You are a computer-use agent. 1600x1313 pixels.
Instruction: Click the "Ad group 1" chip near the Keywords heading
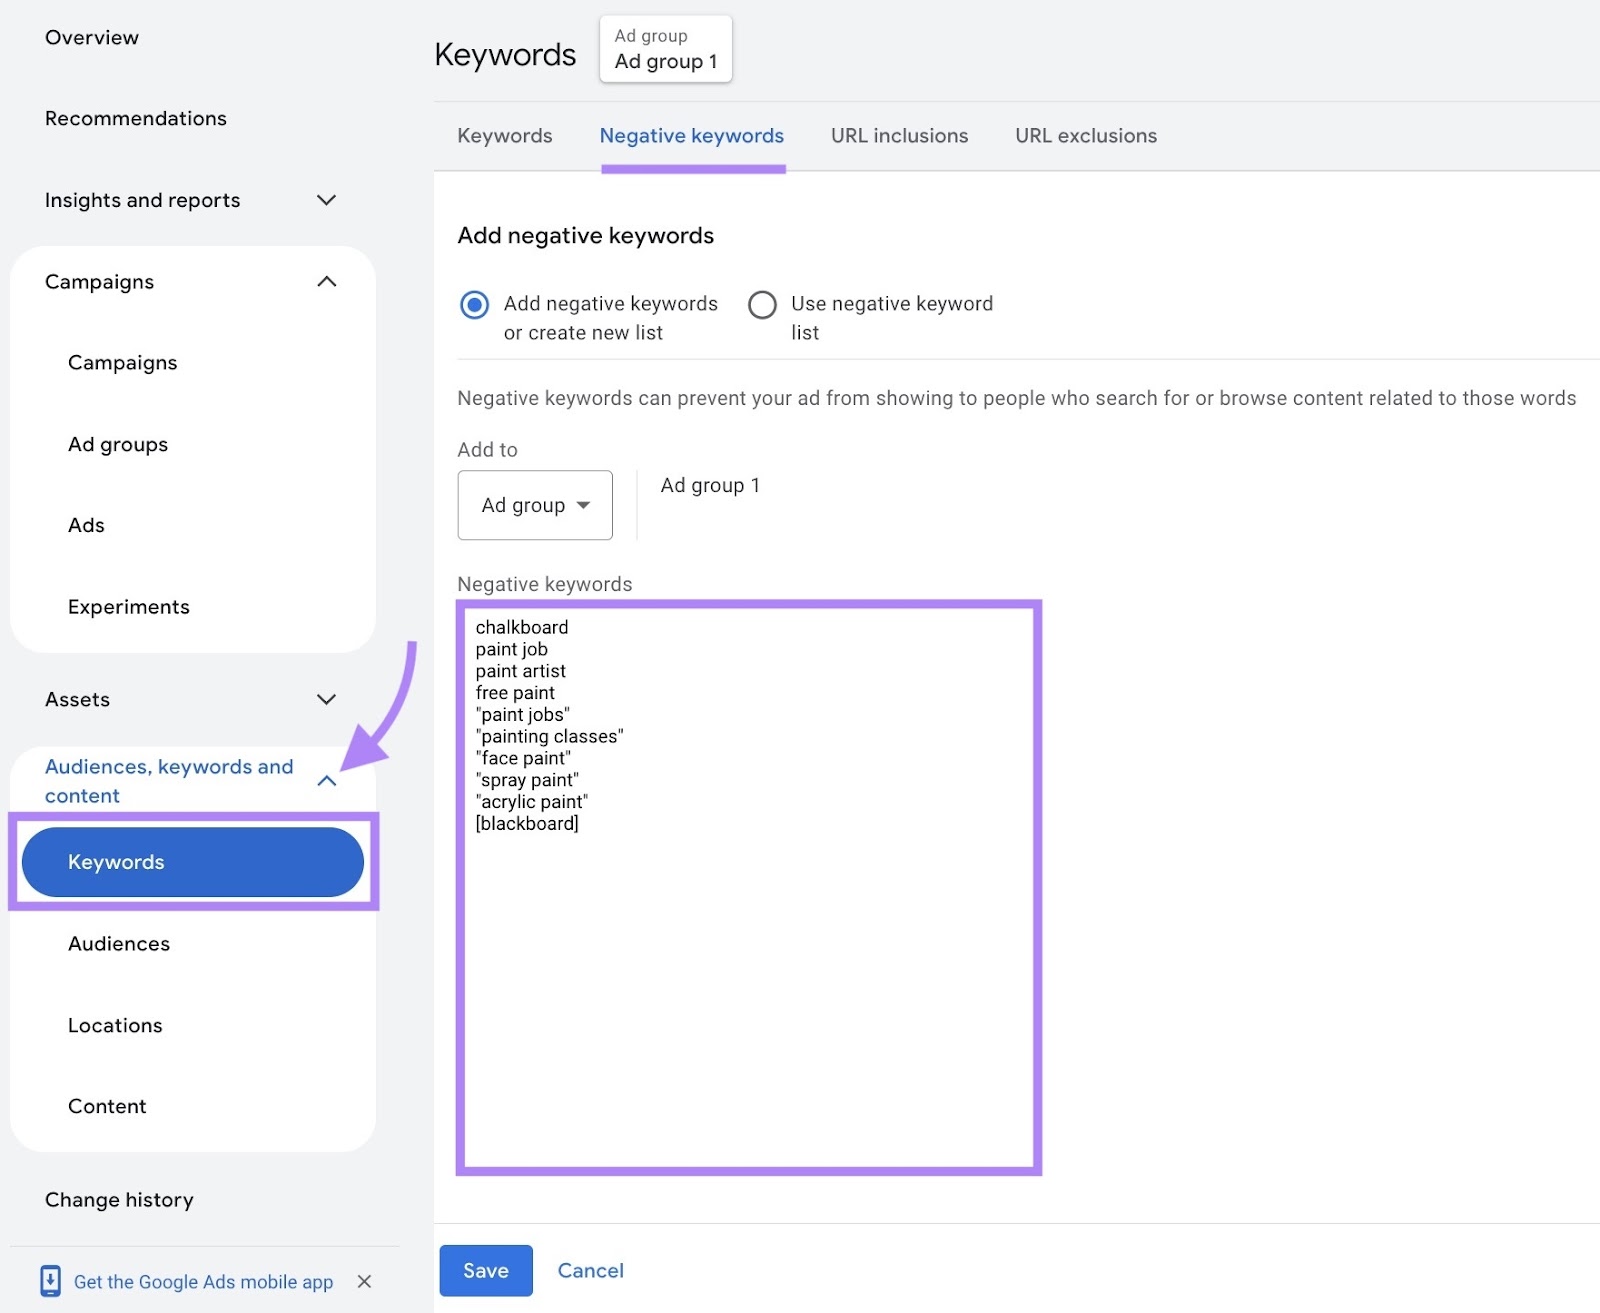(x=665, y=48)
